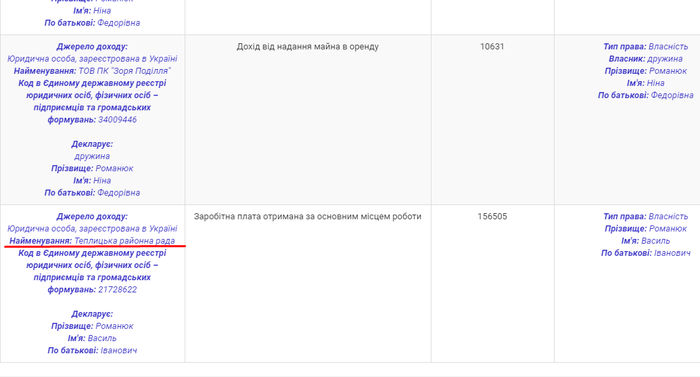Click 'По батькові: Федорівна' in the right column
The width and height of the screenshot is (700, 377).
point(646,95)
